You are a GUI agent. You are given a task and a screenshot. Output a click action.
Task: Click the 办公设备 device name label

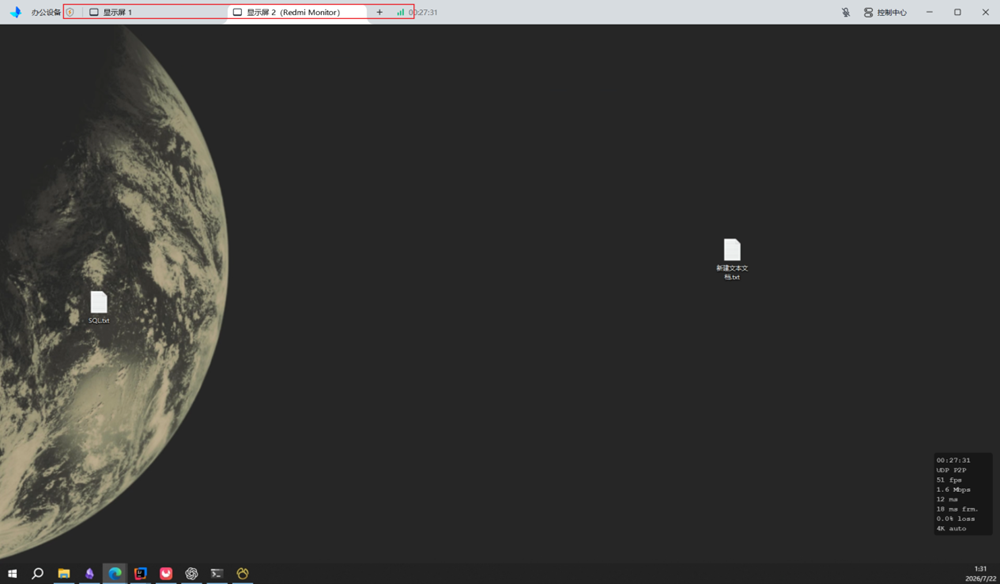click(x=46, y=12)
